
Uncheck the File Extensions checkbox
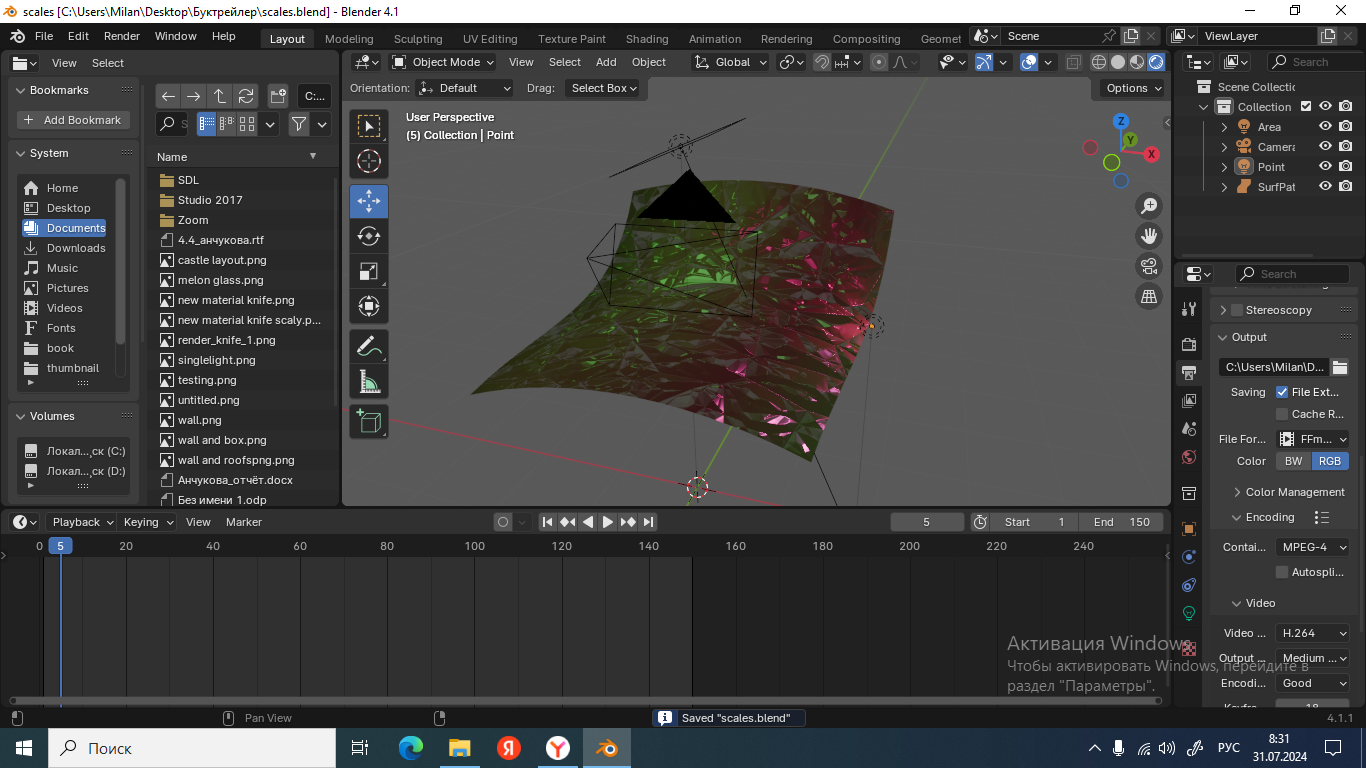(x=1282, y=392)
